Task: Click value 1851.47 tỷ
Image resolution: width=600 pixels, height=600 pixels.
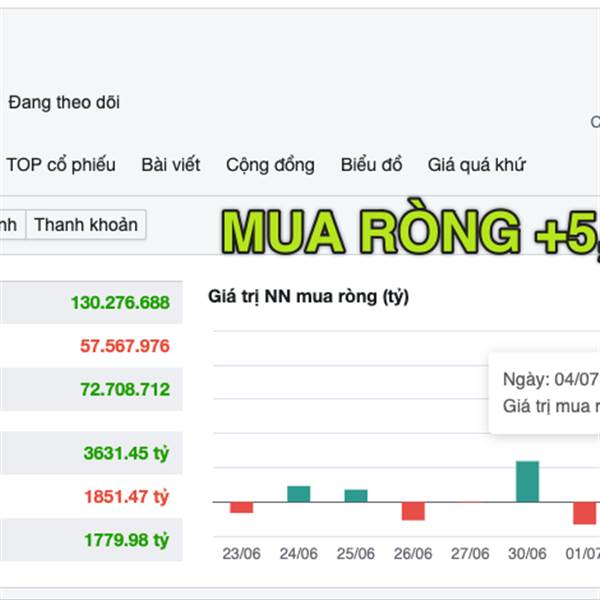Action: tap(127, 497)
